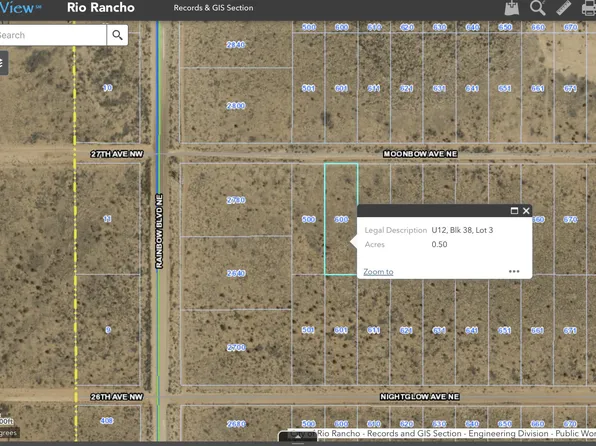Click parcel label 2680
Screen dimensions: 596x446
pyautogui.click(x=236, y=424)
